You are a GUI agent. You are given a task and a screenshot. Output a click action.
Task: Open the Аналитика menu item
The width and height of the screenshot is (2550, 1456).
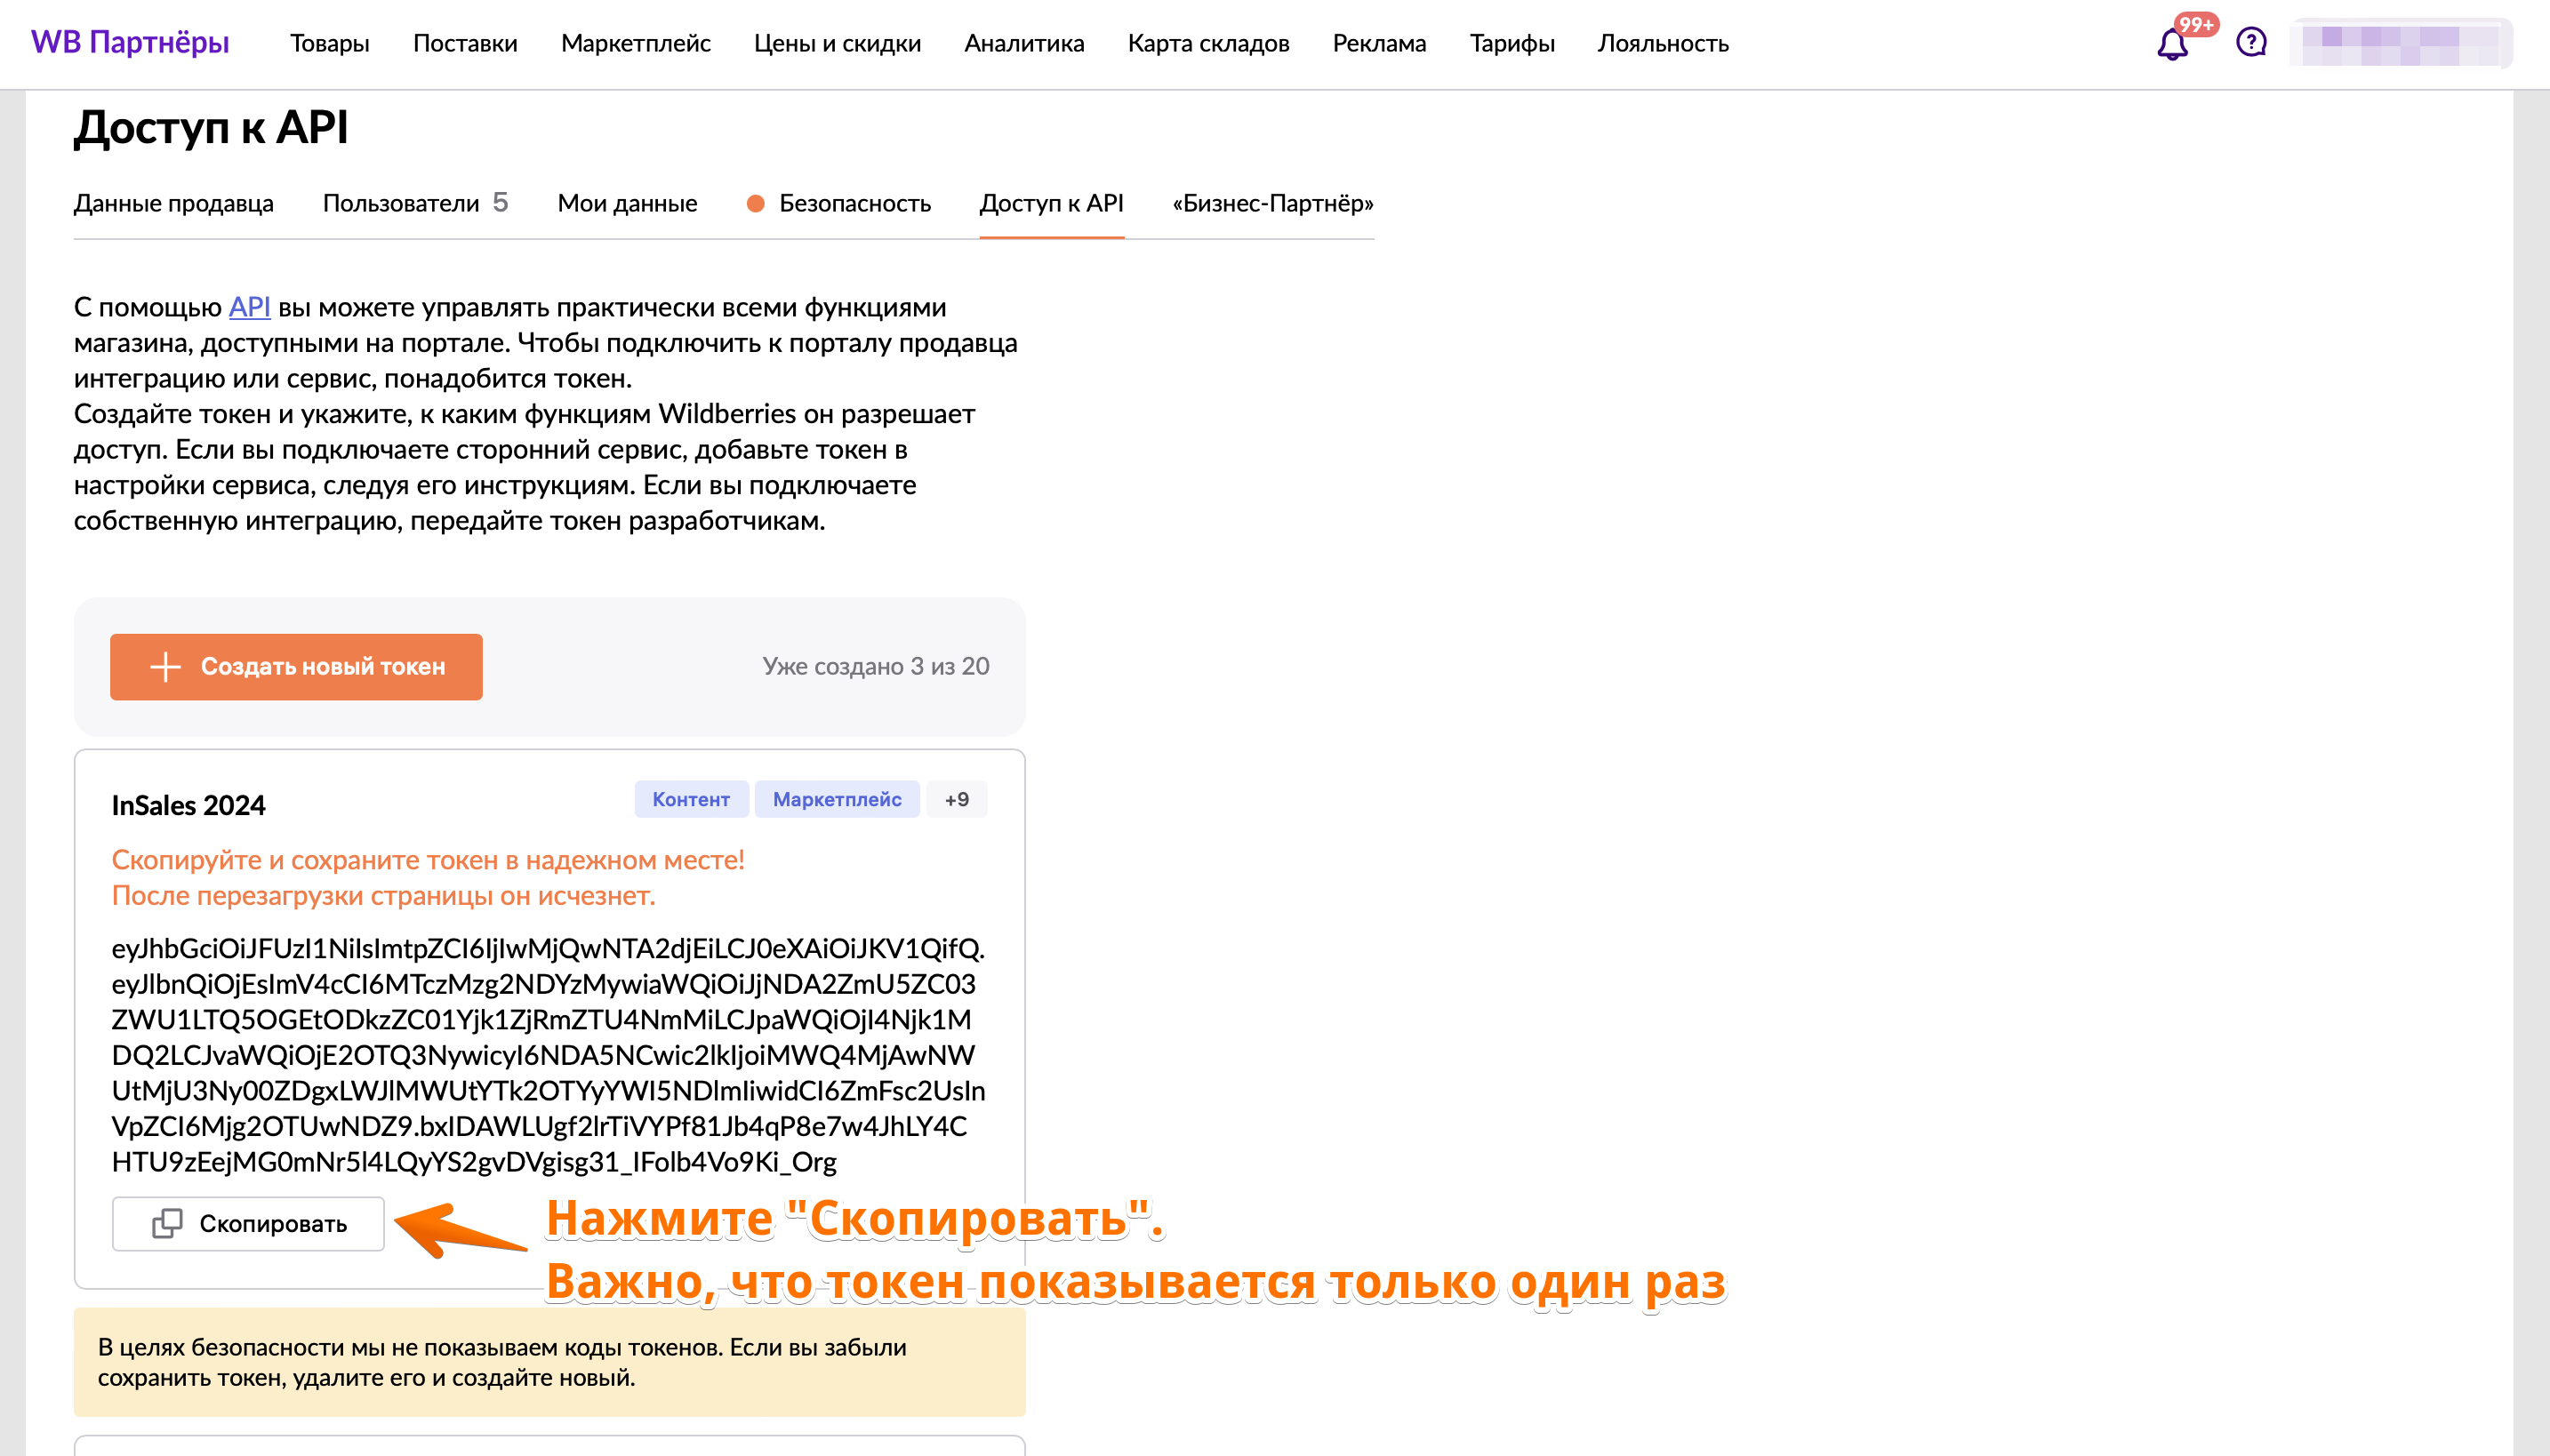pos(1024,43)
